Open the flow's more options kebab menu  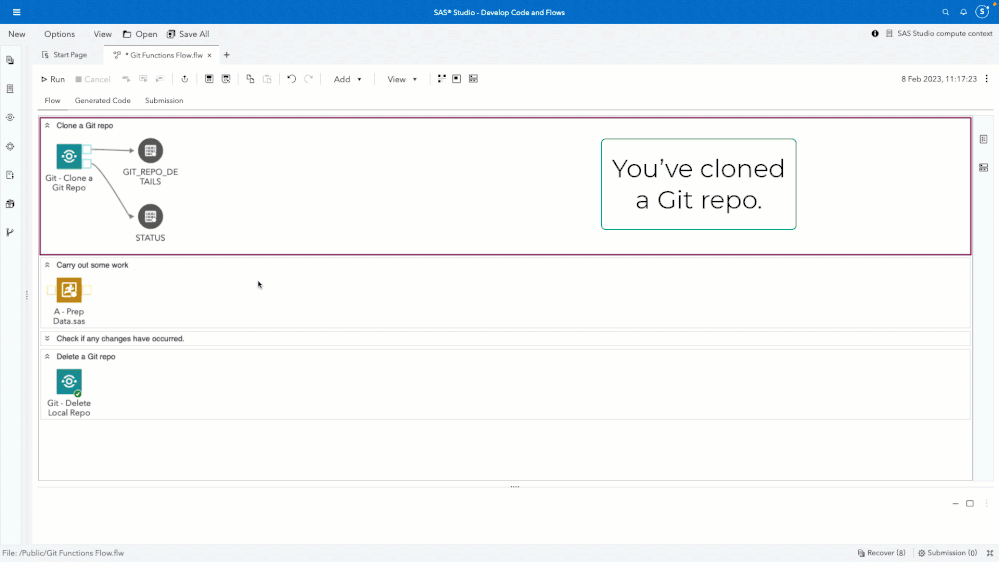987,79
